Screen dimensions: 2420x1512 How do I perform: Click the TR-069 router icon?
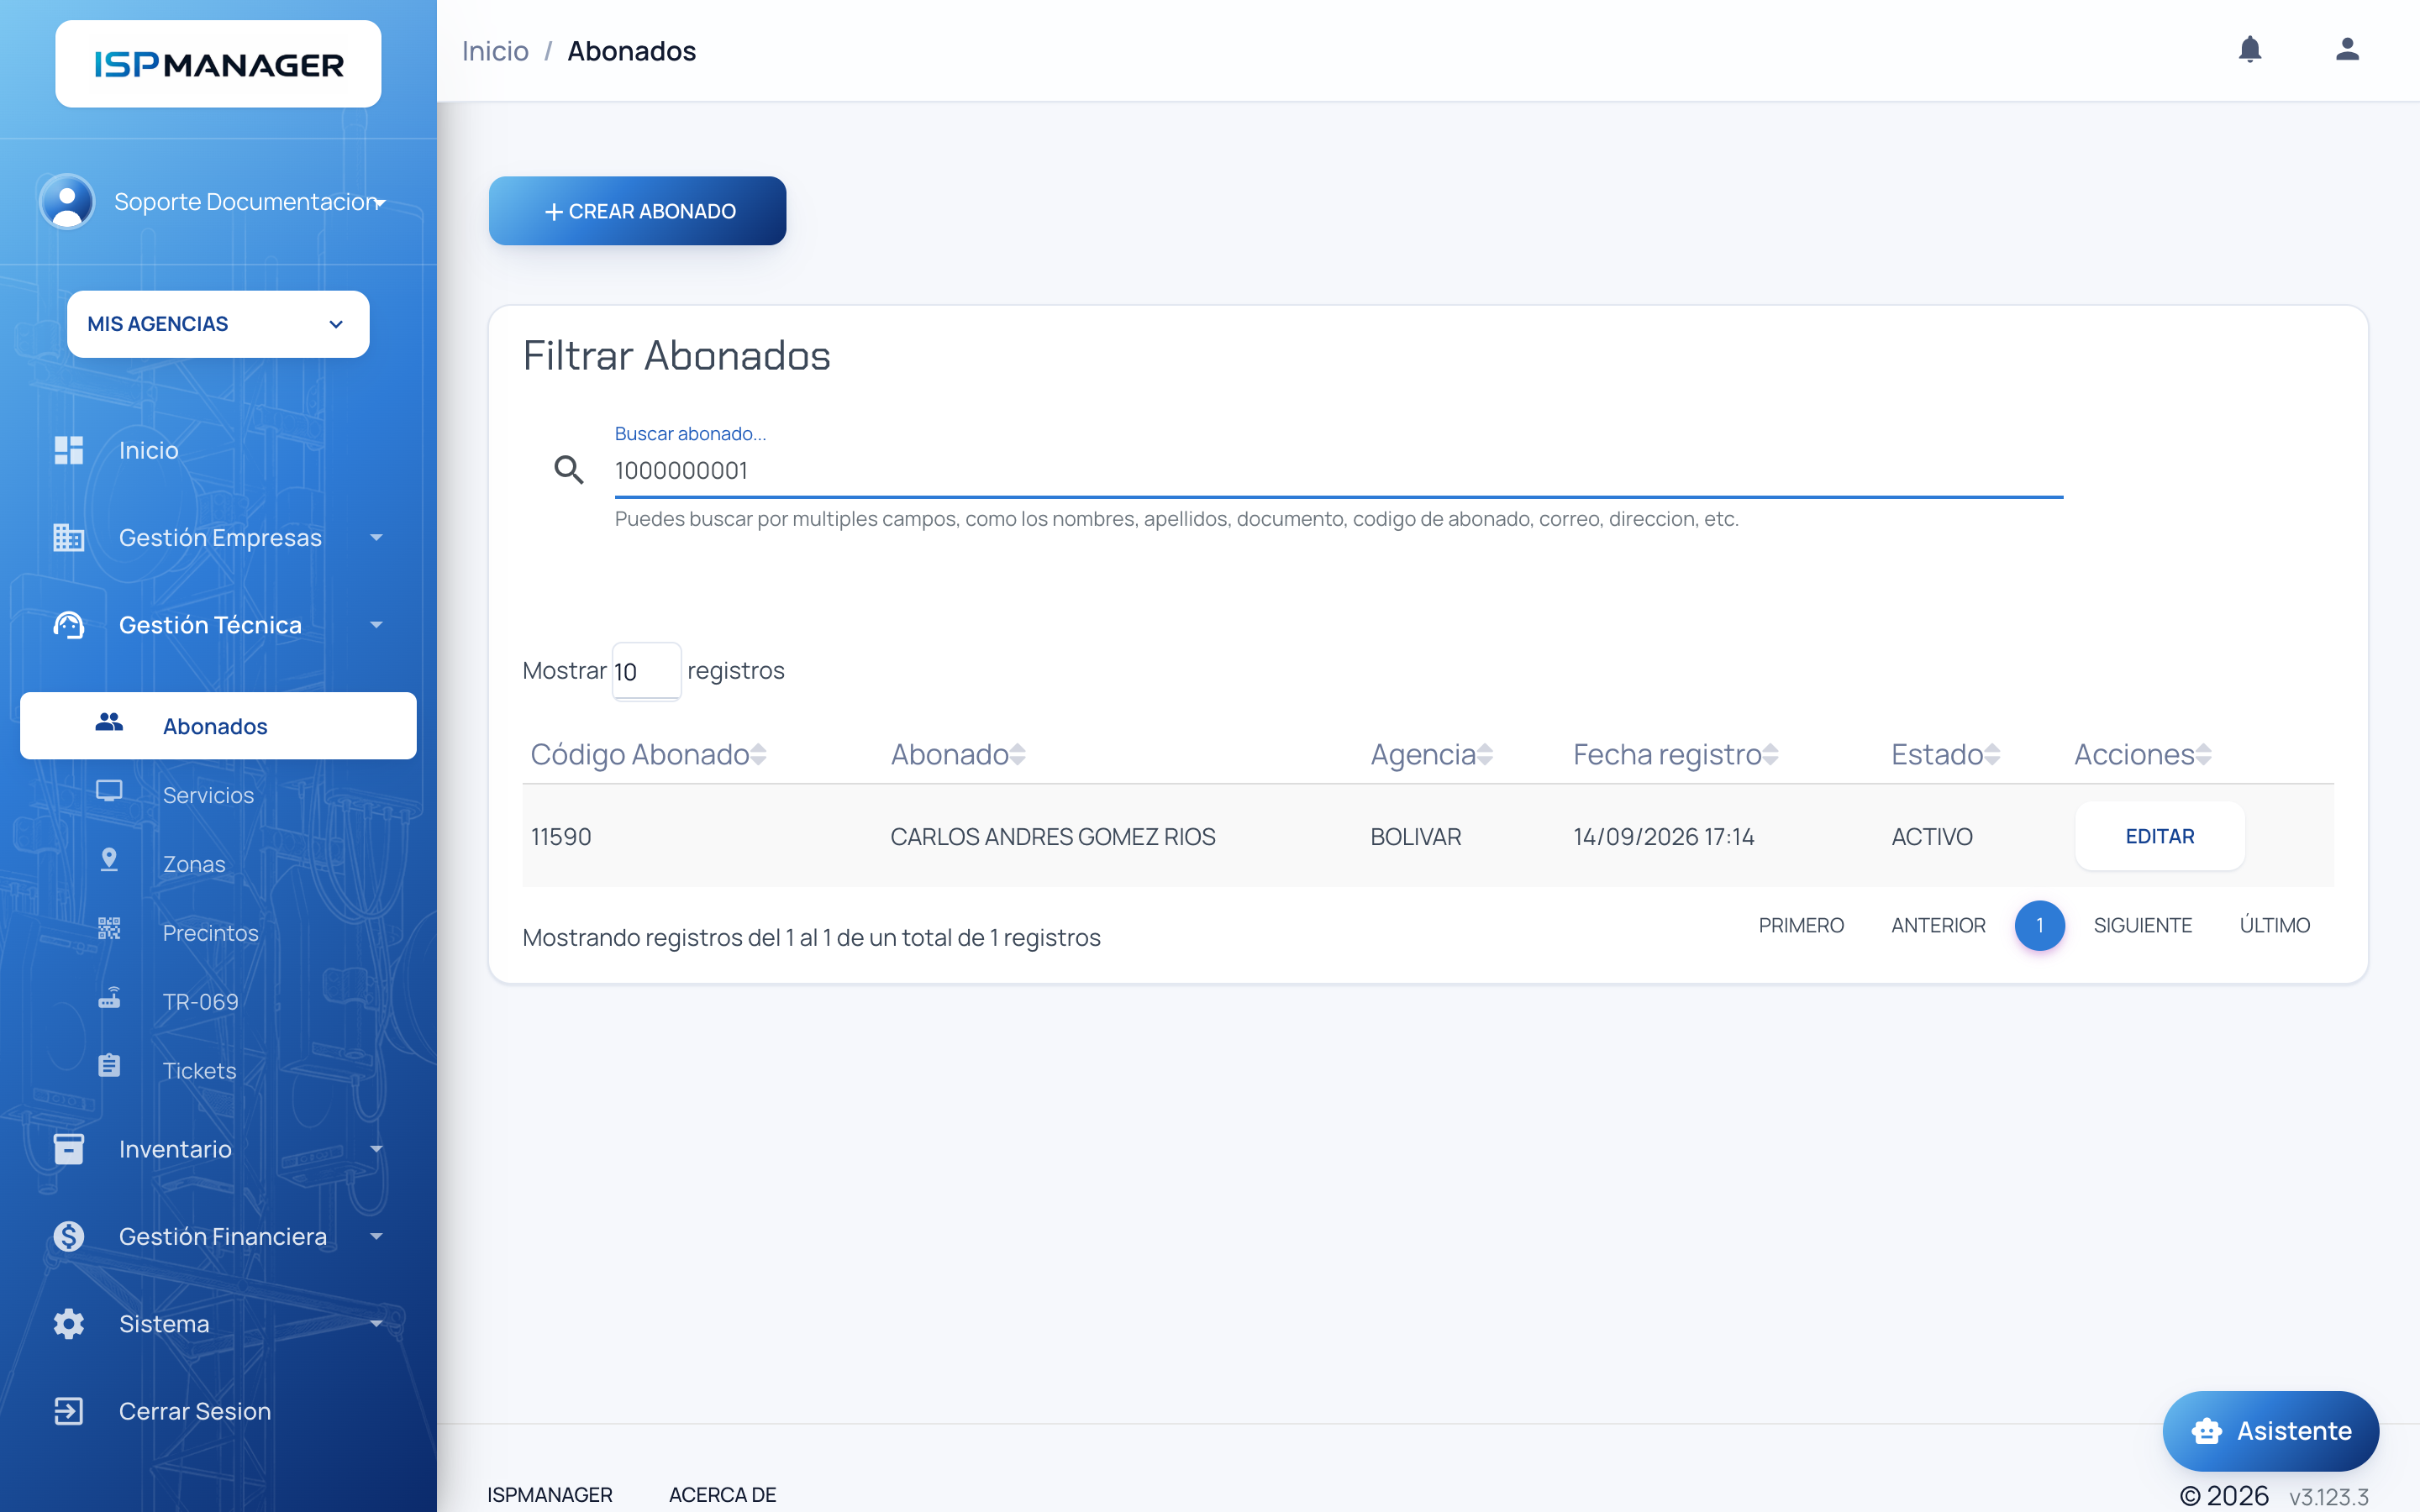[109, 998]
